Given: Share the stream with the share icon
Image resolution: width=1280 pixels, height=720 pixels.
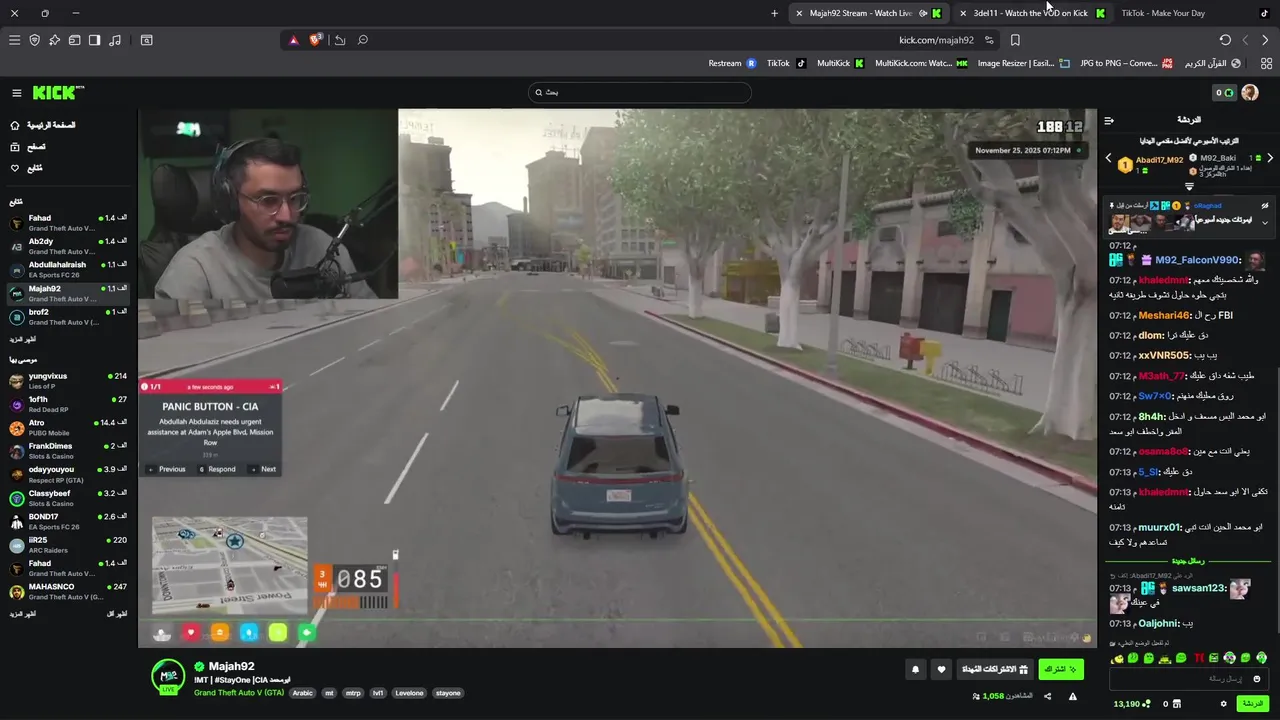Looking at the screenshot, I should coord(1047,696).
